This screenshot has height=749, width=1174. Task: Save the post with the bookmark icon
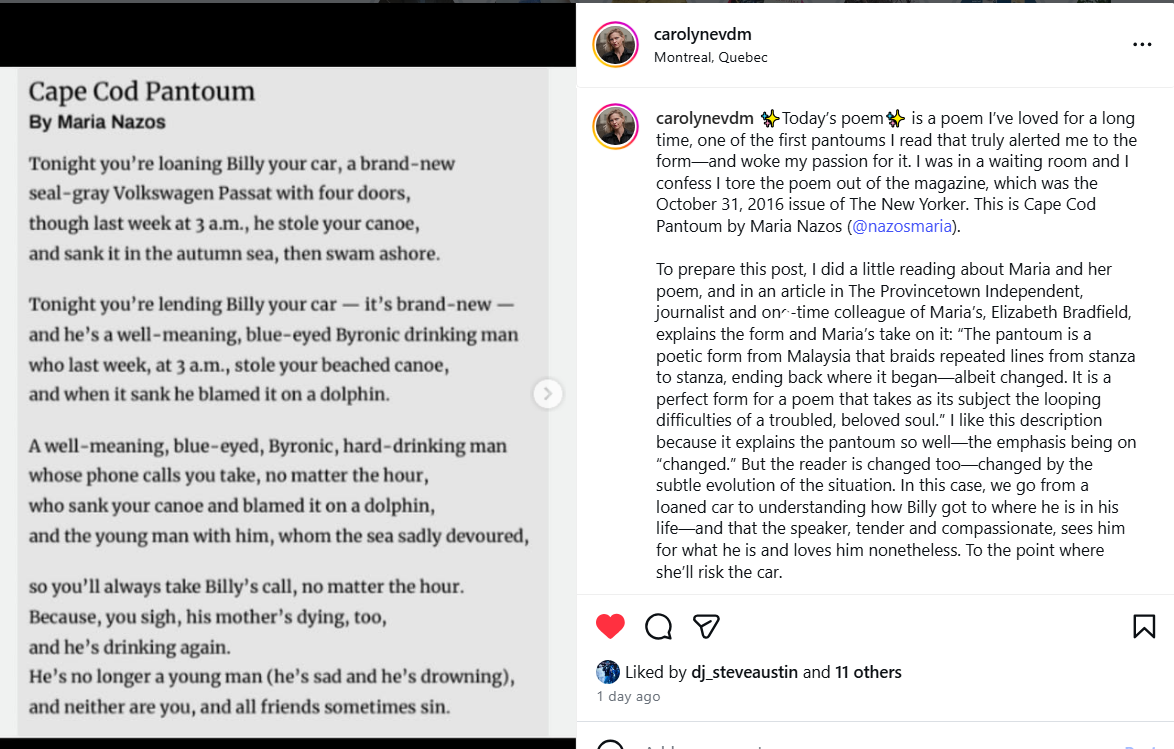pos(1144,627)
